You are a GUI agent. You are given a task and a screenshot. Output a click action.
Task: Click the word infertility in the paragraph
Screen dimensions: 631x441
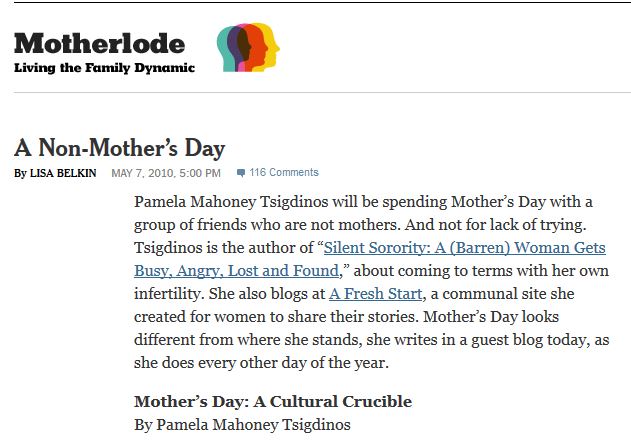[x=169, y=294]
